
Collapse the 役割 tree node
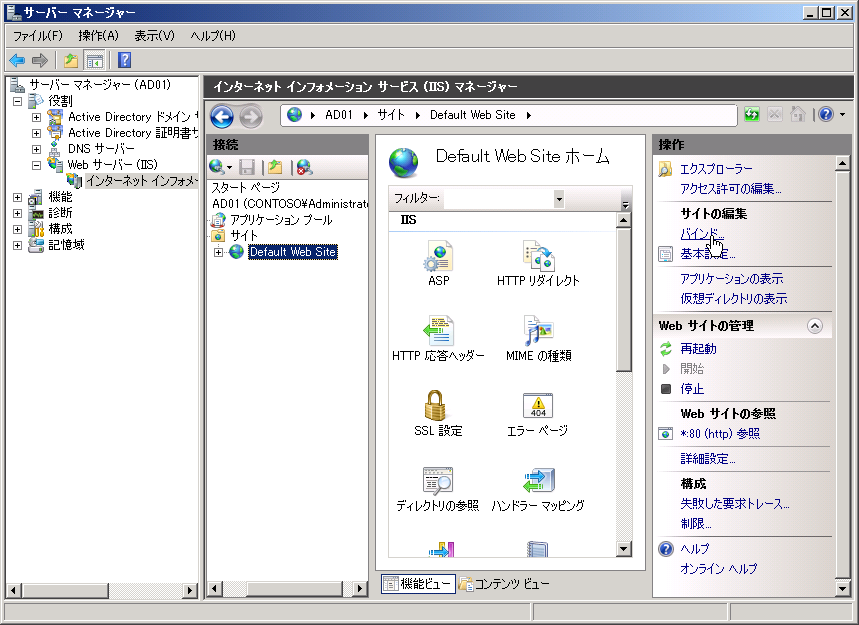pyautogui.click(x=18, y=101)
